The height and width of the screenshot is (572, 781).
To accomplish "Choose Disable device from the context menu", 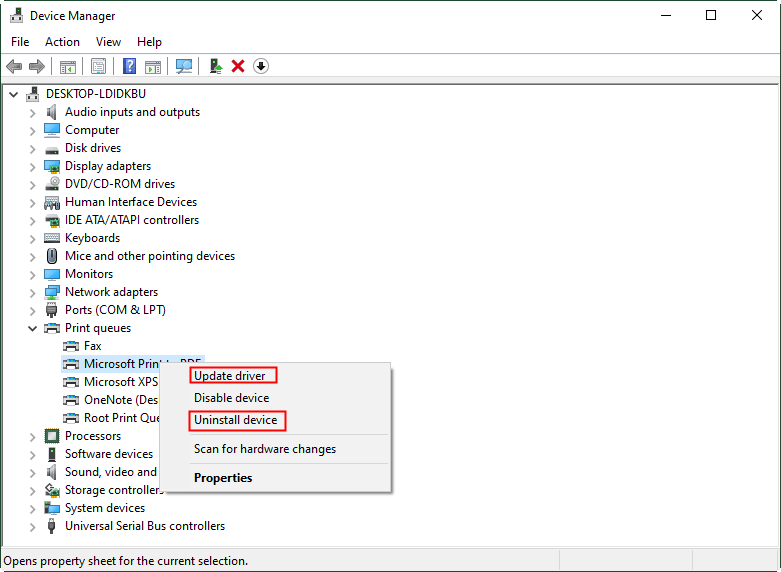I will pyautogui.click(x=275, y=398).
